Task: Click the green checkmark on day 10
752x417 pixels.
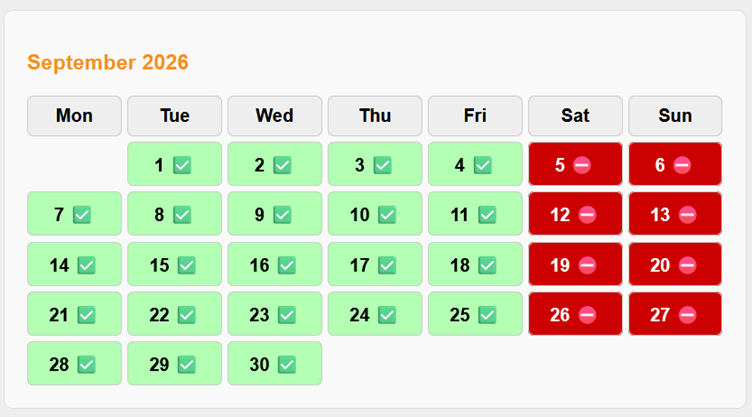Action: (387, 215)
